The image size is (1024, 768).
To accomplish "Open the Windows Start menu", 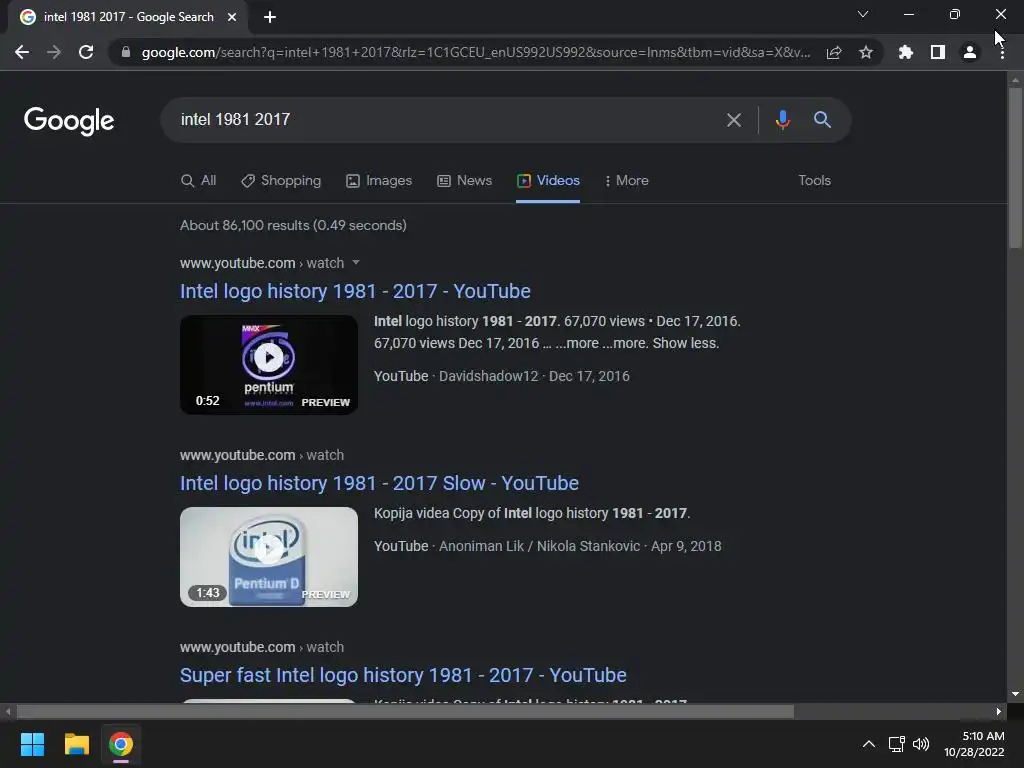I will pyautogui.click(x=32, y=744).
